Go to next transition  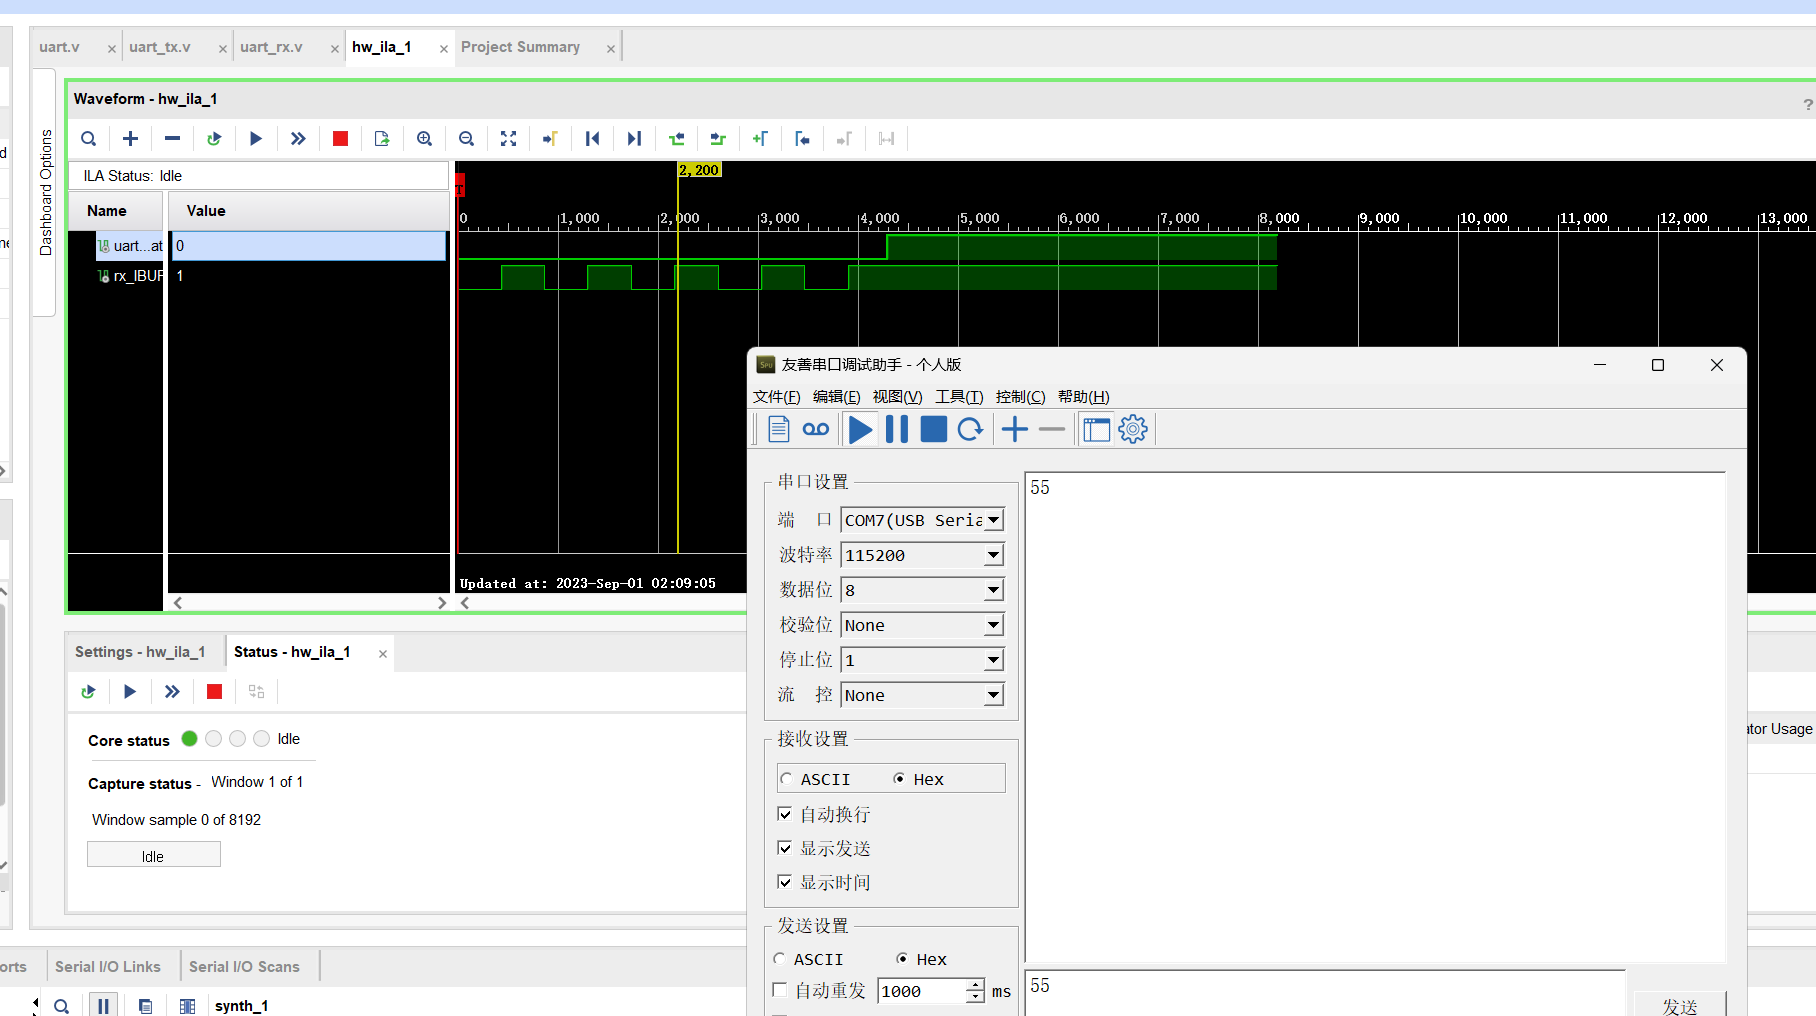tap(718, 139)
